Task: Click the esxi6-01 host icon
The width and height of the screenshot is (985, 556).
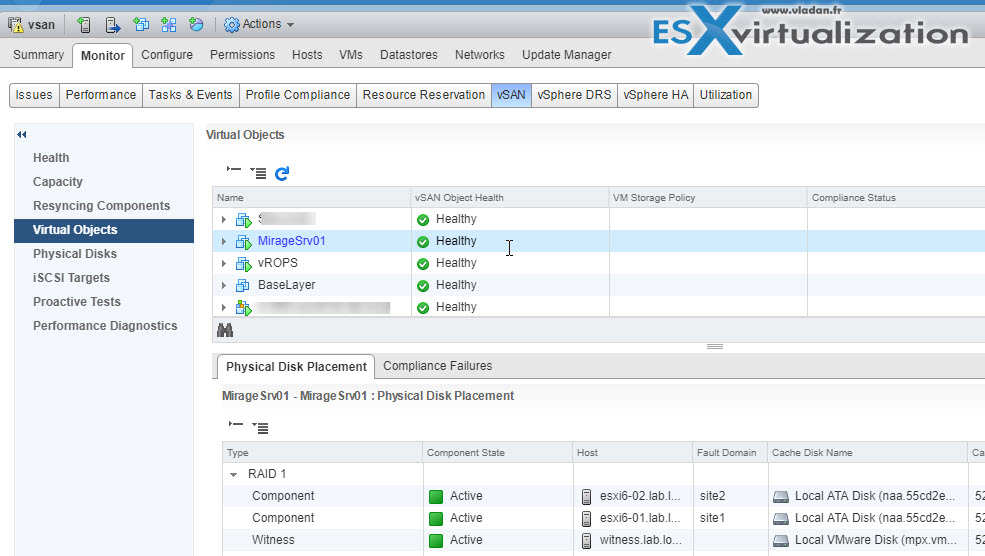Action: (586, 519)
